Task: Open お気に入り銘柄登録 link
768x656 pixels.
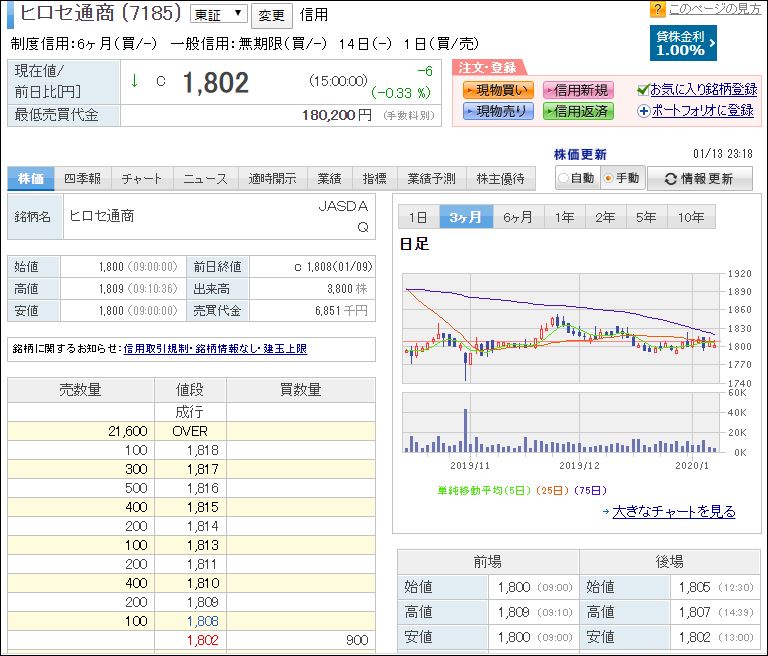Action: tap(703, 90)
